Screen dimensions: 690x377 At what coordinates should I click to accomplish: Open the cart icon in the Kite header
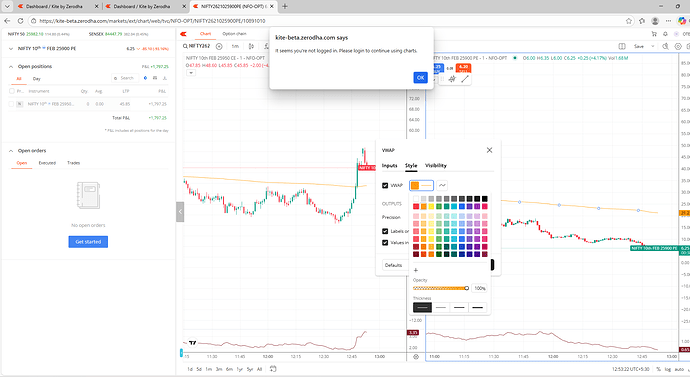click(654, 34)
